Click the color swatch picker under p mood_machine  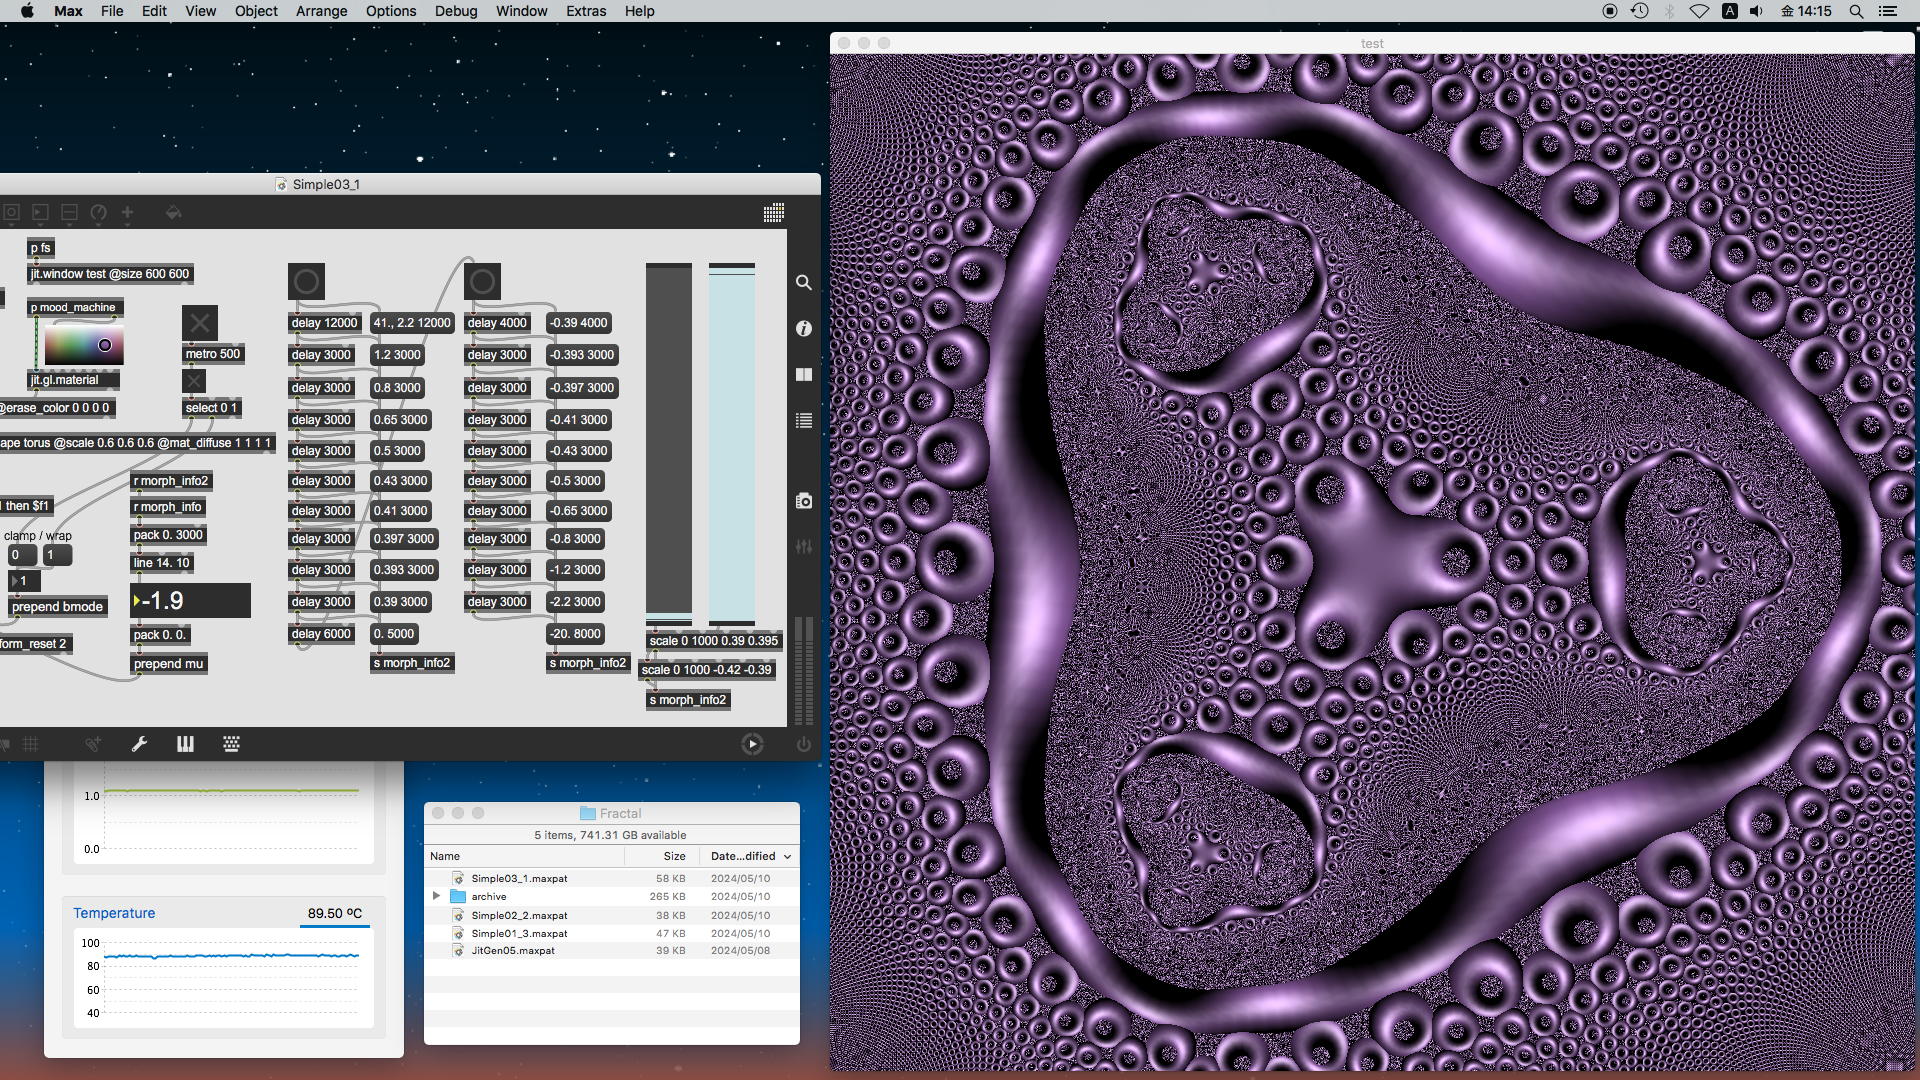[x=84, y=345]
